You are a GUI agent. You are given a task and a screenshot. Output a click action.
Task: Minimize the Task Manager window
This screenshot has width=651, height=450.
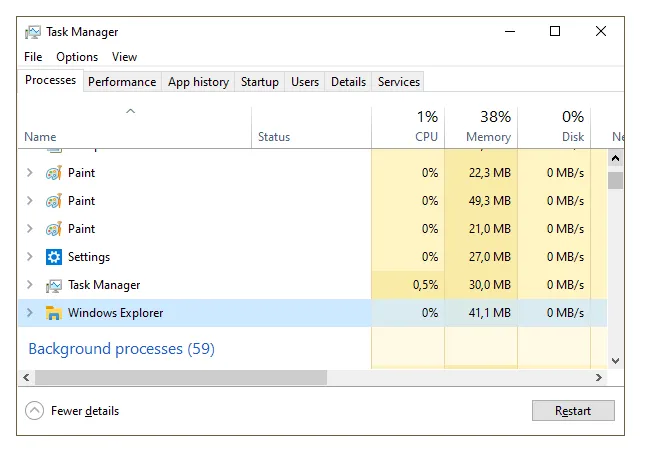510,32
